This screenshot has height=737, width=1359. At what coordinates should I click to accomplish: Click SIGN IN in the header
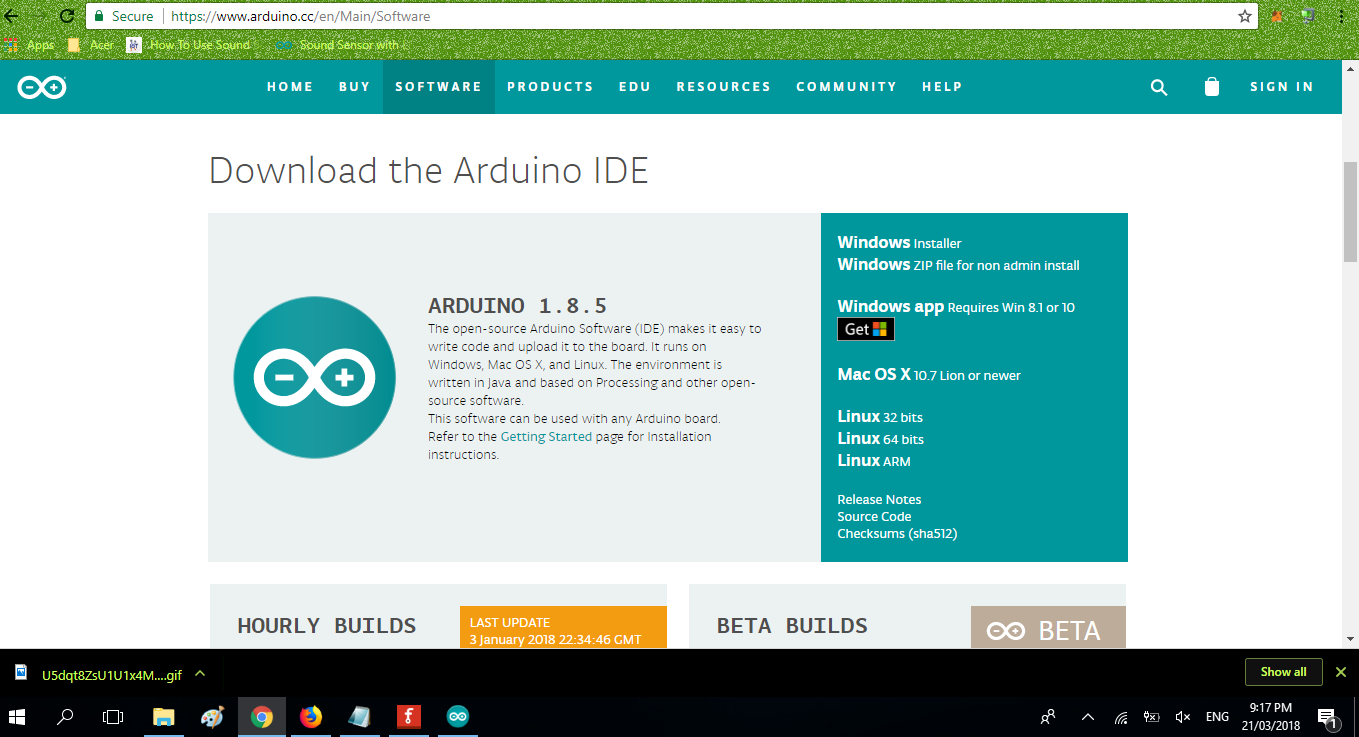[1282, 87]
